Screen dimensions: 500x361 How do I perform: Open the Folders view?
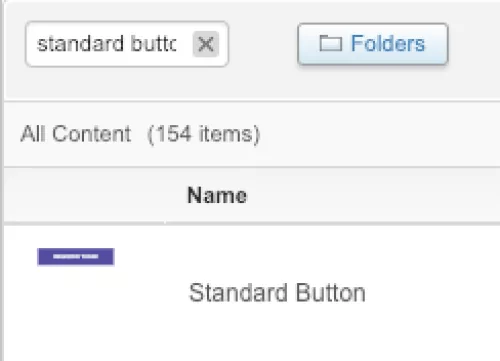pos(373,44)
